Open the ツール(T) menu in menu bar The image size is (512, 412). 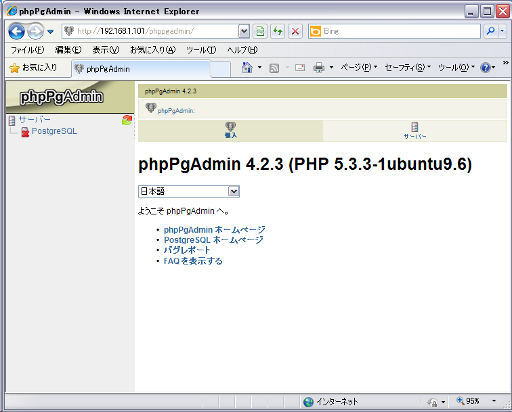tap(201, 50)
